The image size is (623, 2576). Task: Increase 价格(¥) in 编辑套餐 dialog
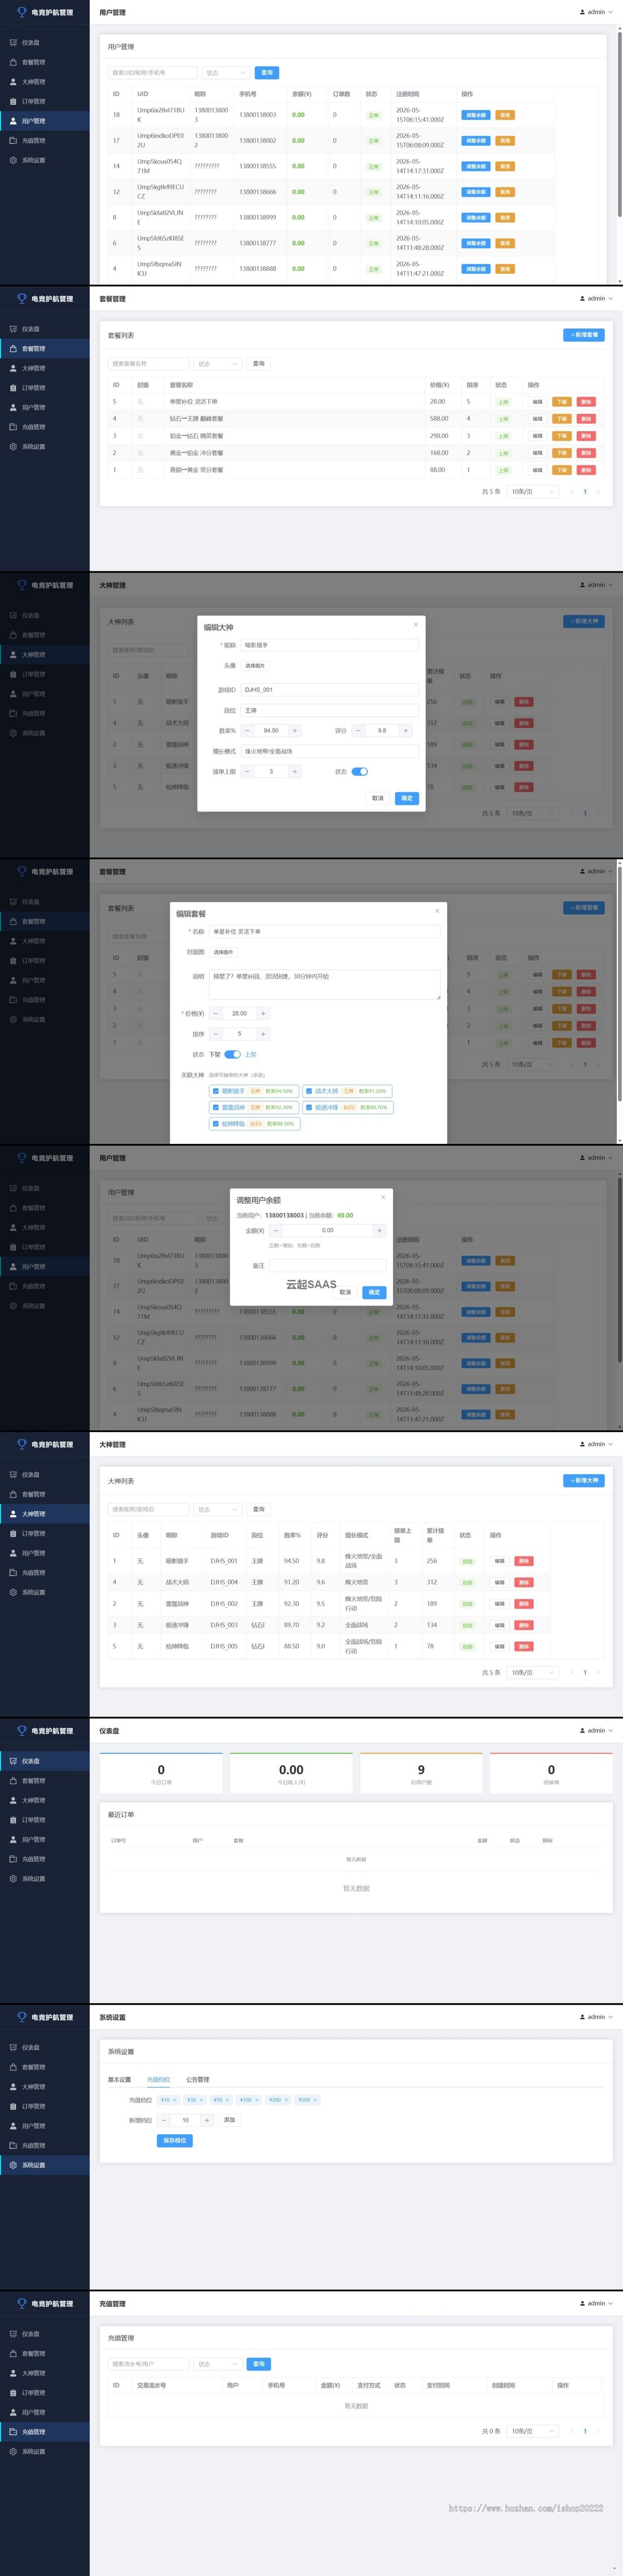tap(263, 1013)
